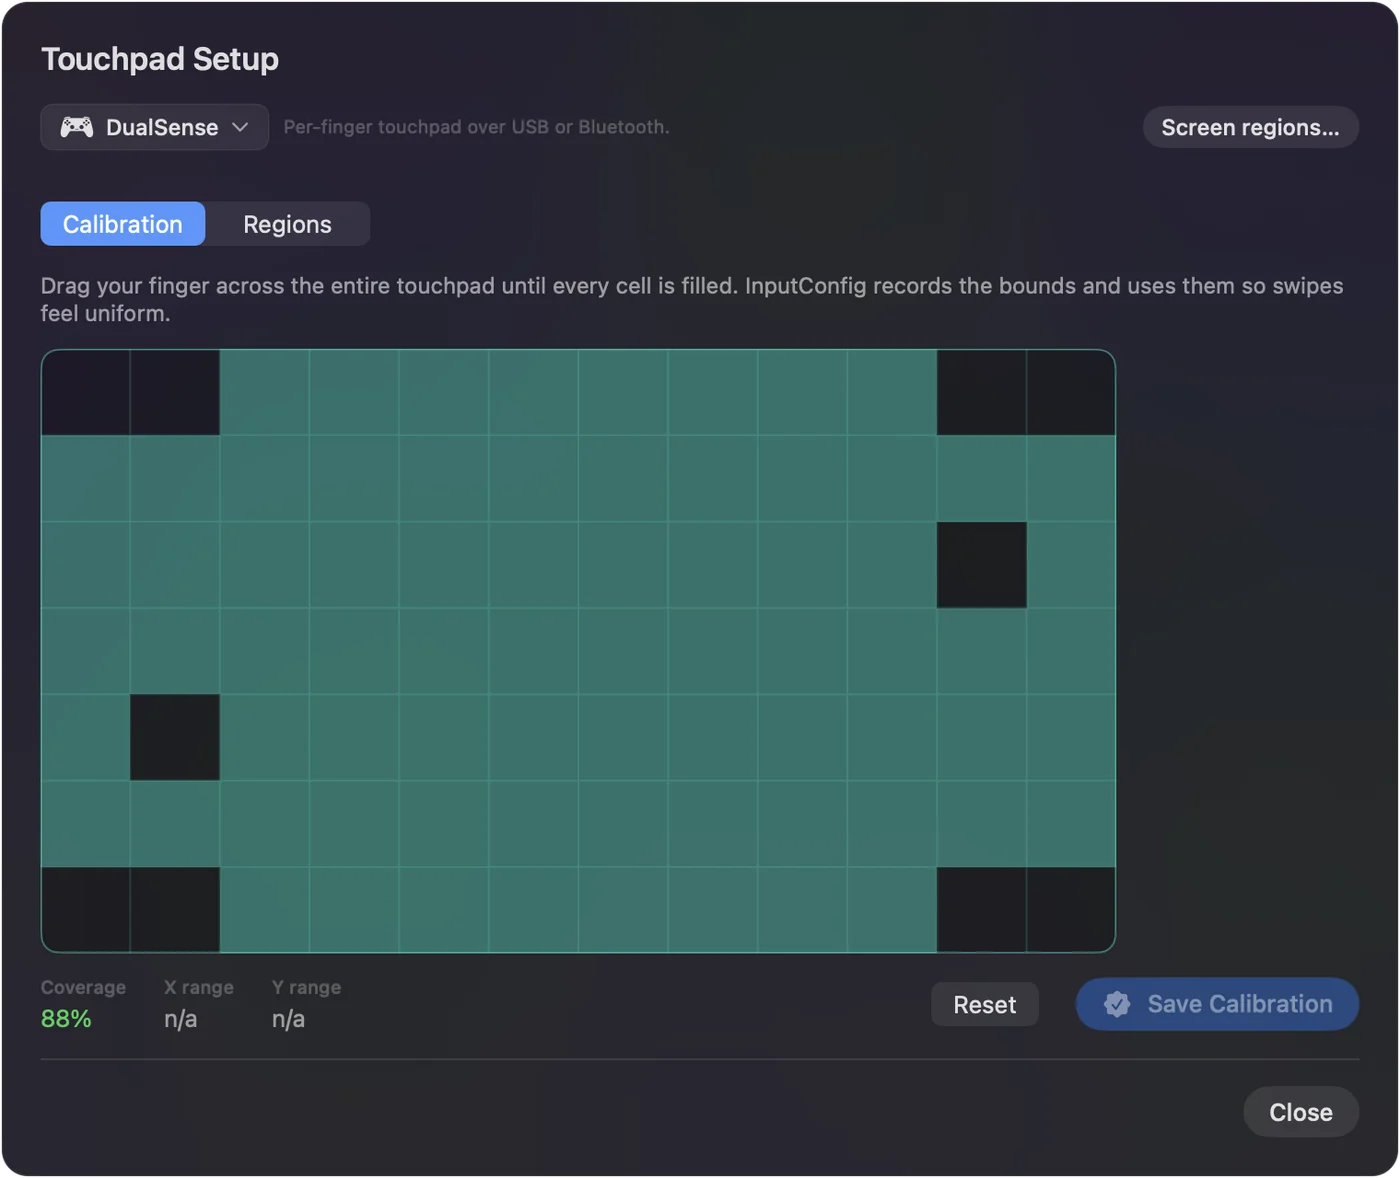Screen dimensions: 1400x1178
Task: Click the Y range n/a value
Action: tap(288, 1019)
